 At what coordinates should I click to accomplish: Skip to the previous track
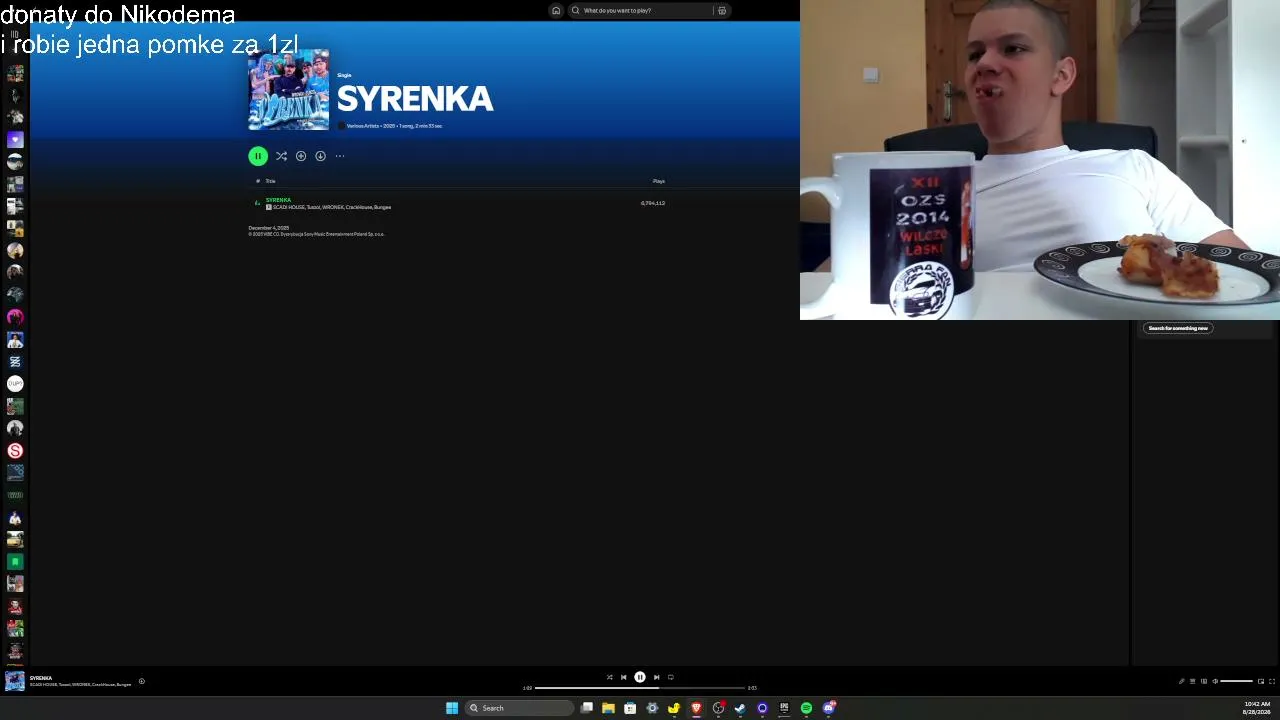coord(623,677)
